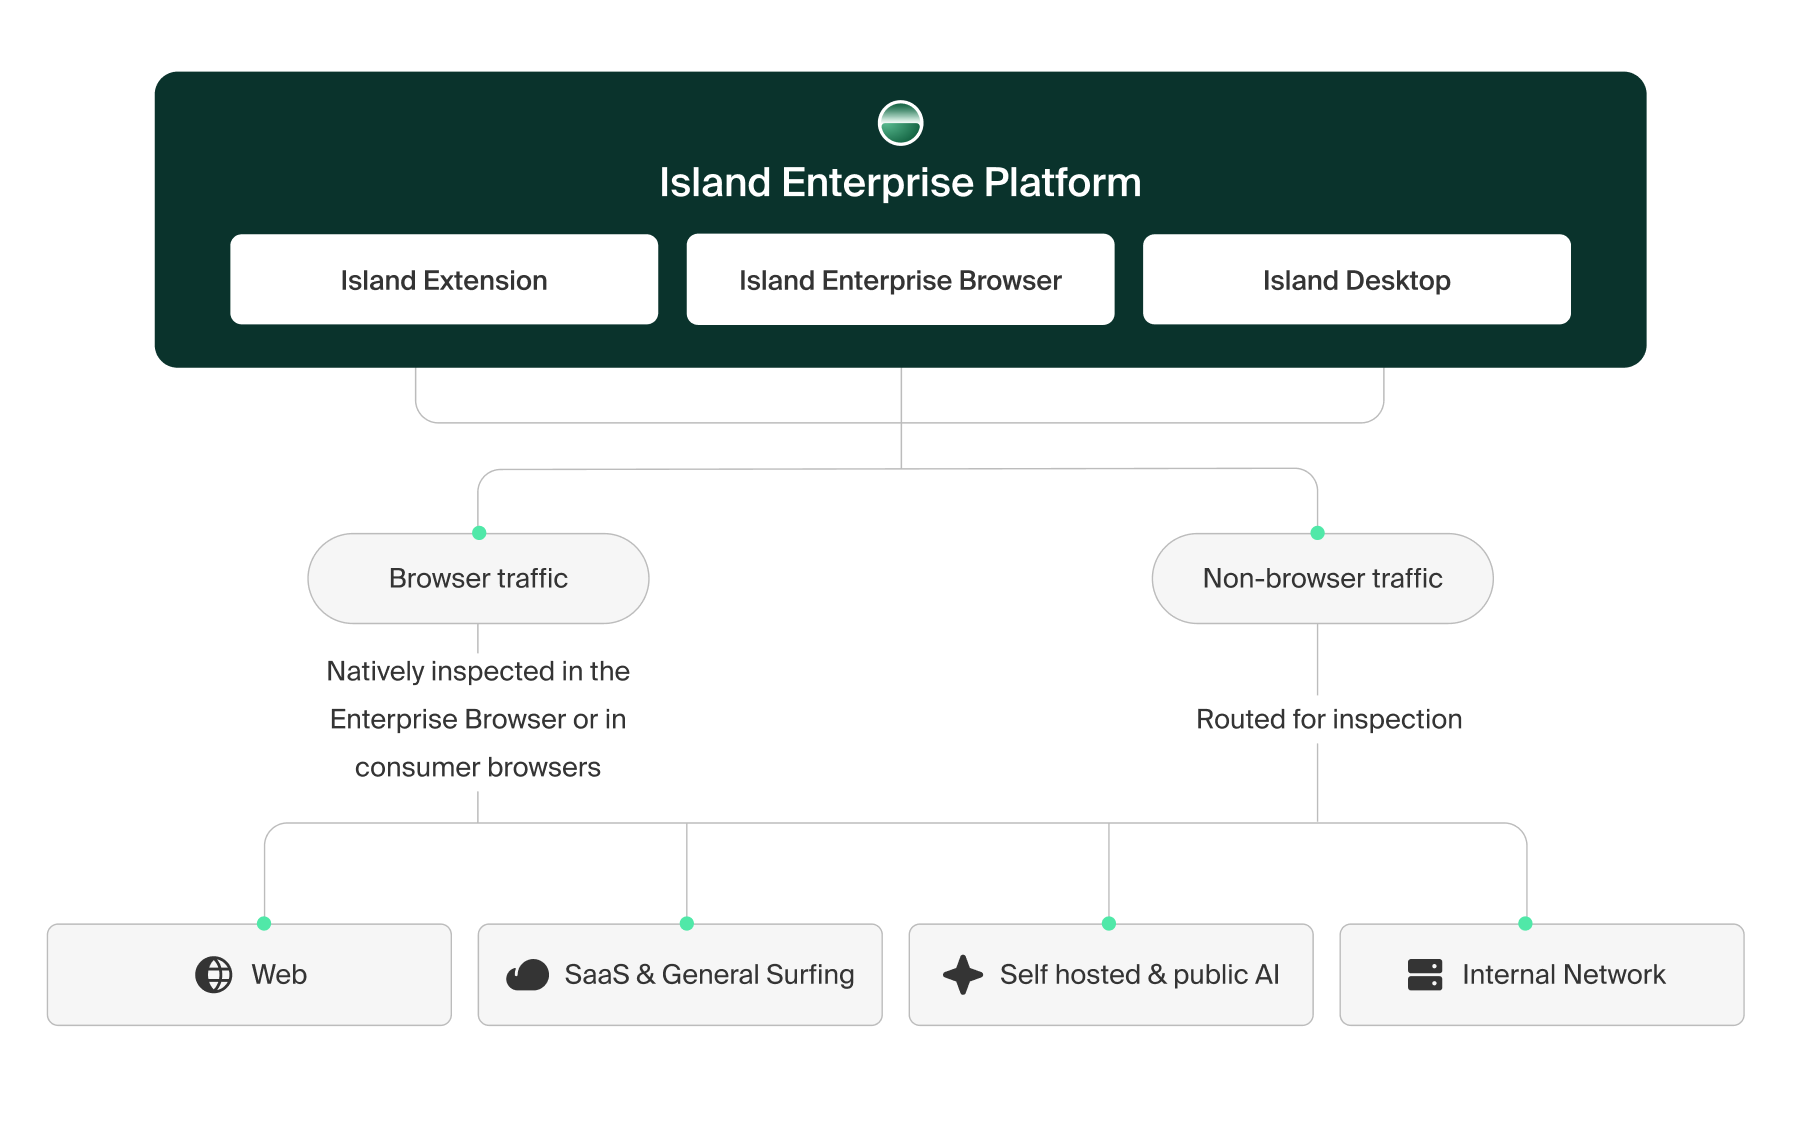Click the Island logo circle icon
The width and height of the screenshot is (1800, 1131).
tap(900, 123)
